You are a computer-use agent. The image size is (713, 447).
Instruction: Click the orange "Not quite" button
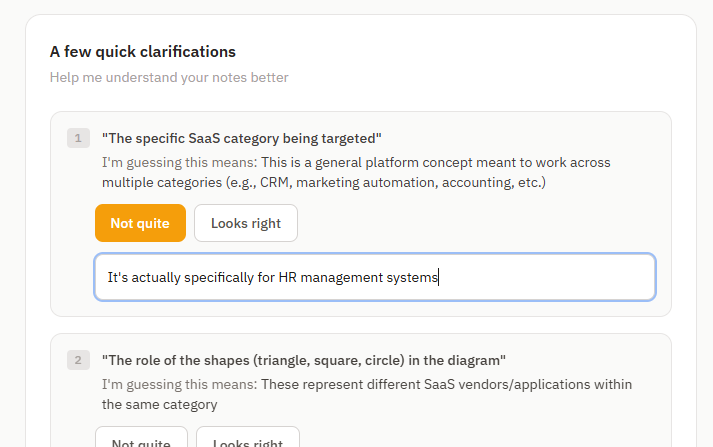coord(140,223)
